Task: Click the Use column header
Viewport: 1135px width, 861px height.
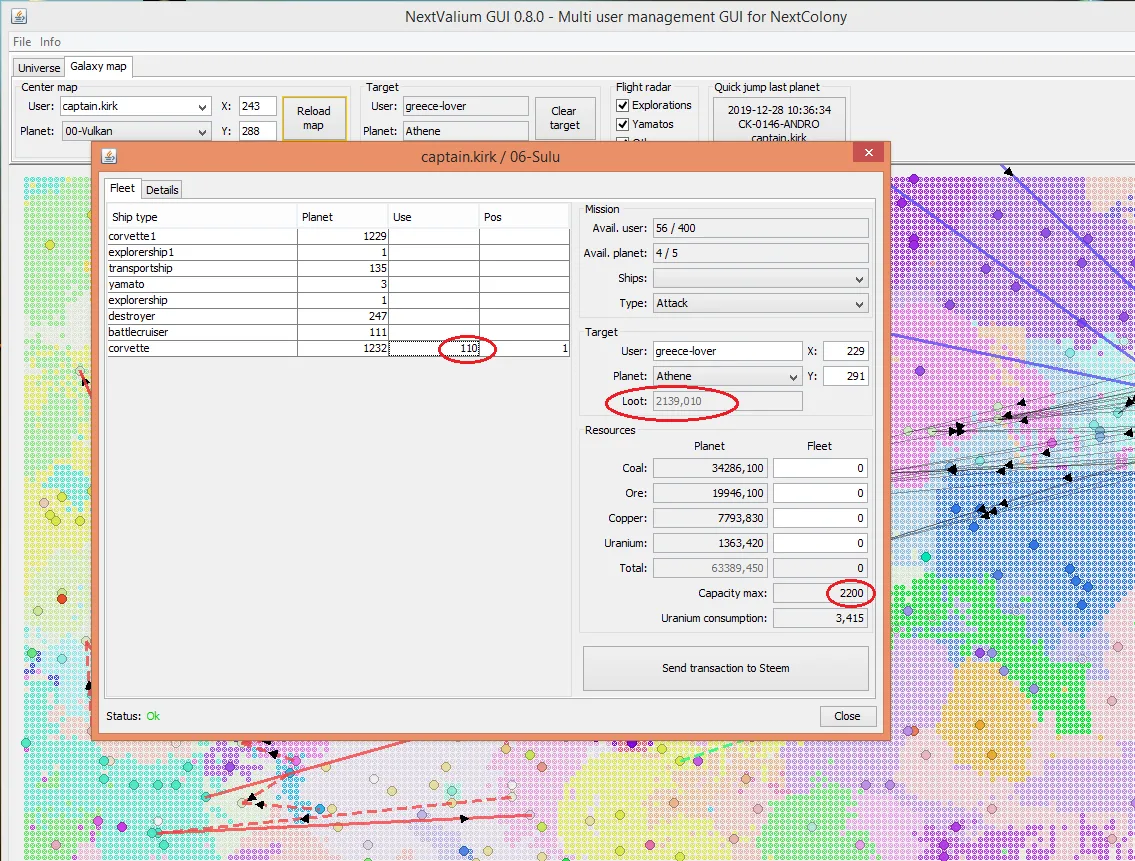Action: coord(434,217)
